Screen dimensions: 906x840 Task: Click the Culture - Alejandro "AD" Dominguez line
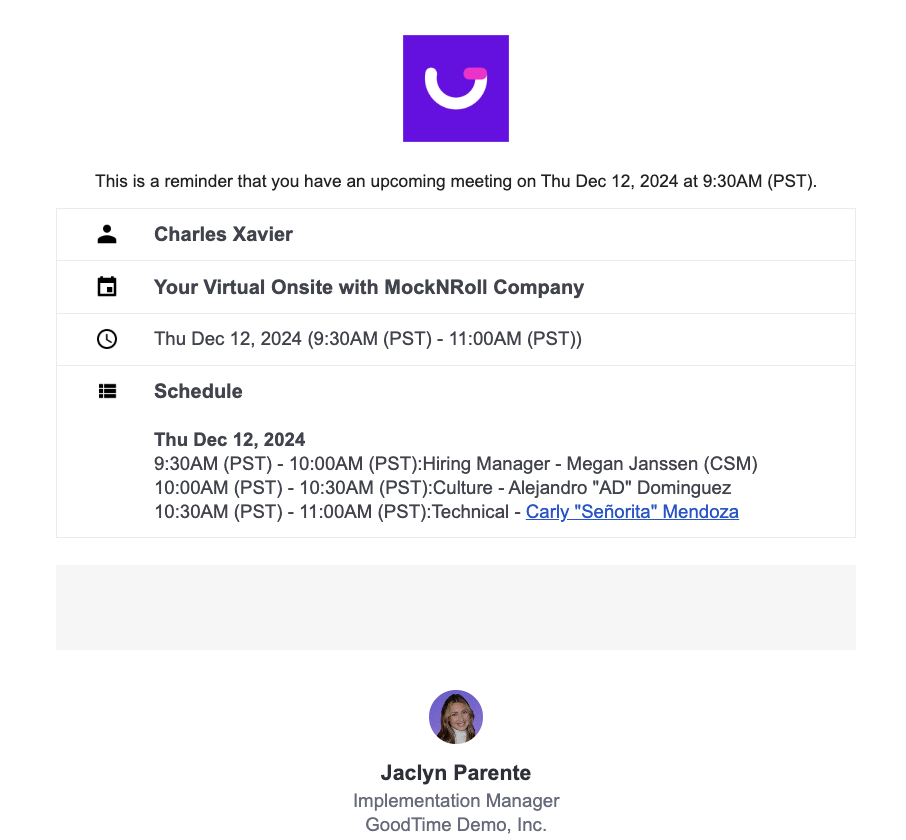[x=442, y=488]
